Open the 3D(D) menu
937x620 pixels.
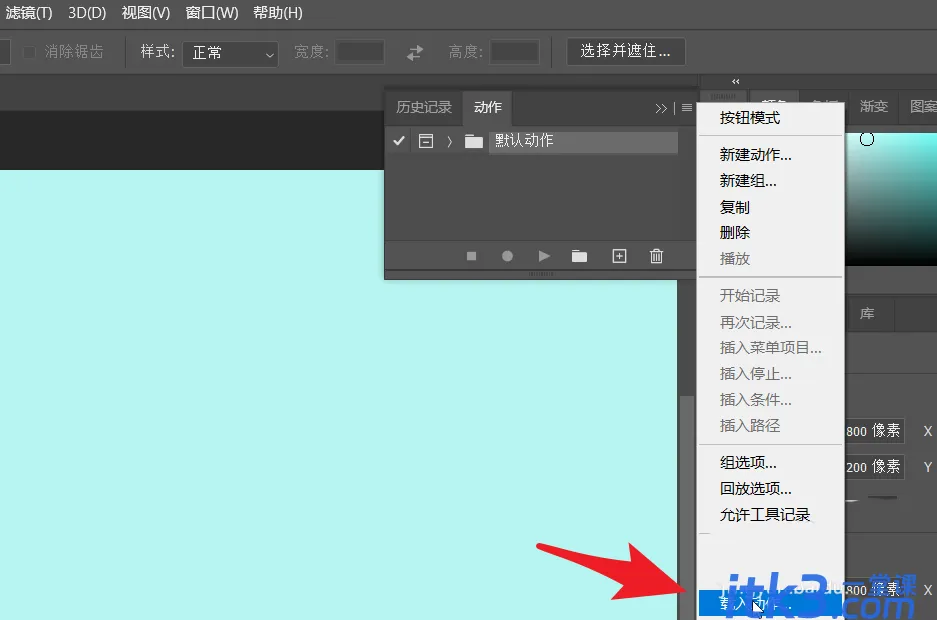coord(87,13)
